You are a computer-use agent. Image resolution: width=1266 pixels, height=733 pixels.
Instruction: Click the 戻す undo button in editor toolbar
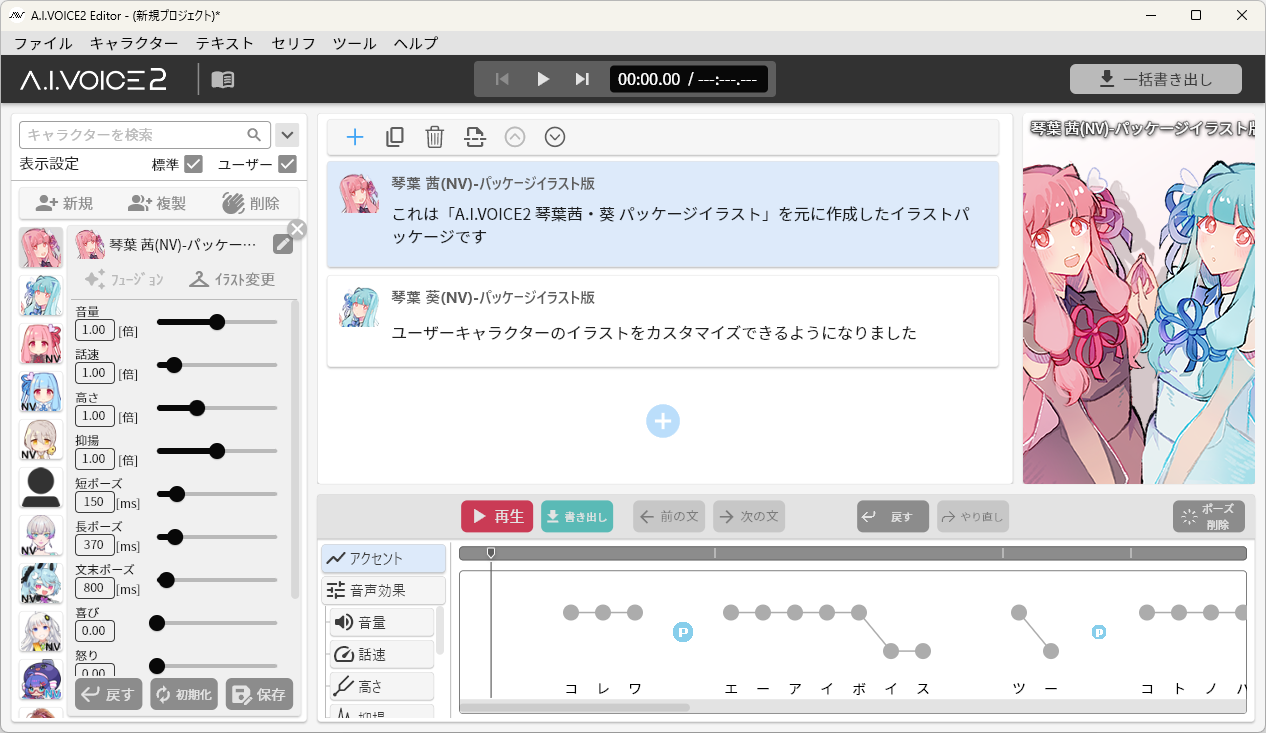pos(893,516)
